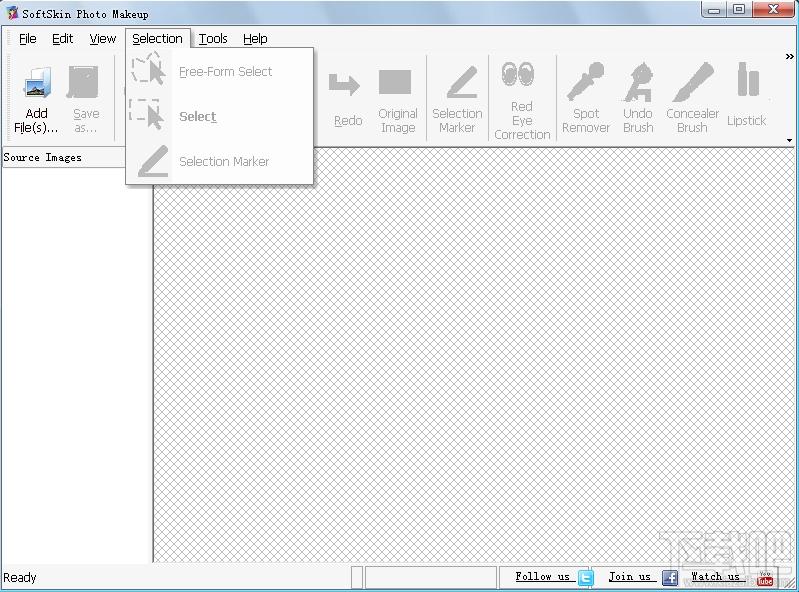Maximize the SoftSkin window
The width and height of the screenshot is (799, 592).
(739, 10)
